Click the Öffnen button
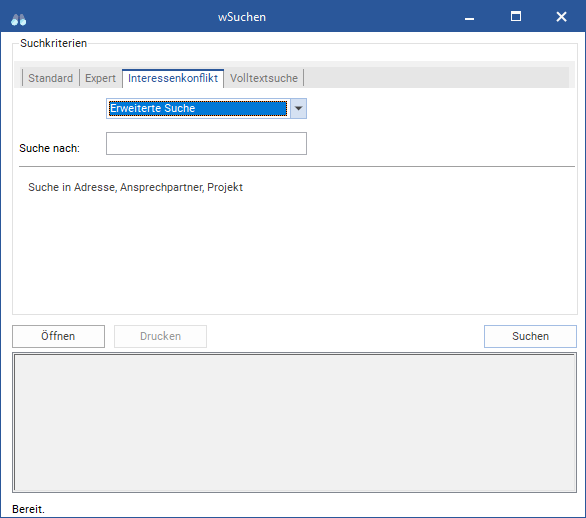This screenshot has width=586, height=518. 58,336
